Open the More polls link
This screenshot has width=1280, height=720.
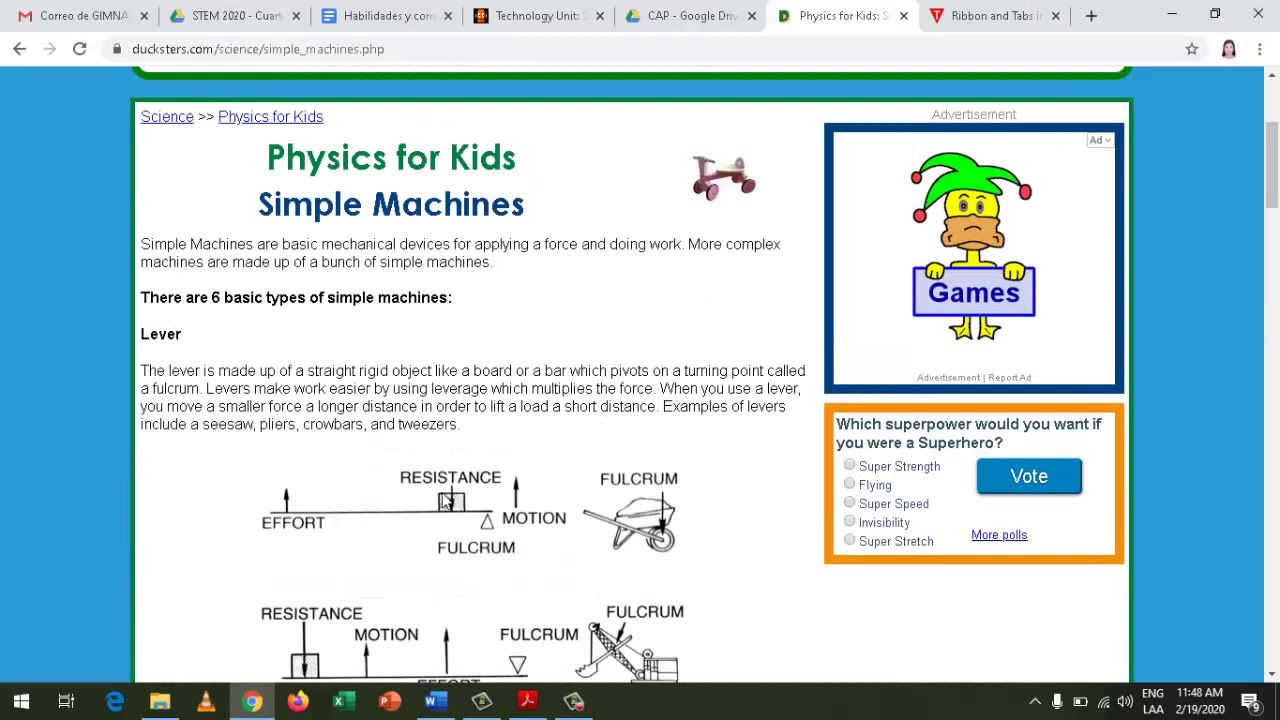[x=999, y=535]
